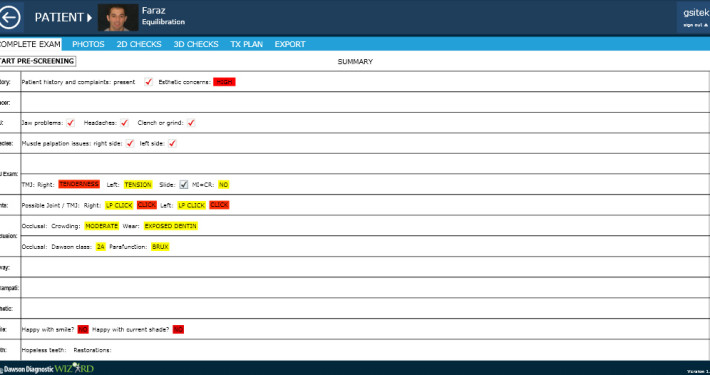
Task: Toggle the Slide checkbox
Action: 183,184
